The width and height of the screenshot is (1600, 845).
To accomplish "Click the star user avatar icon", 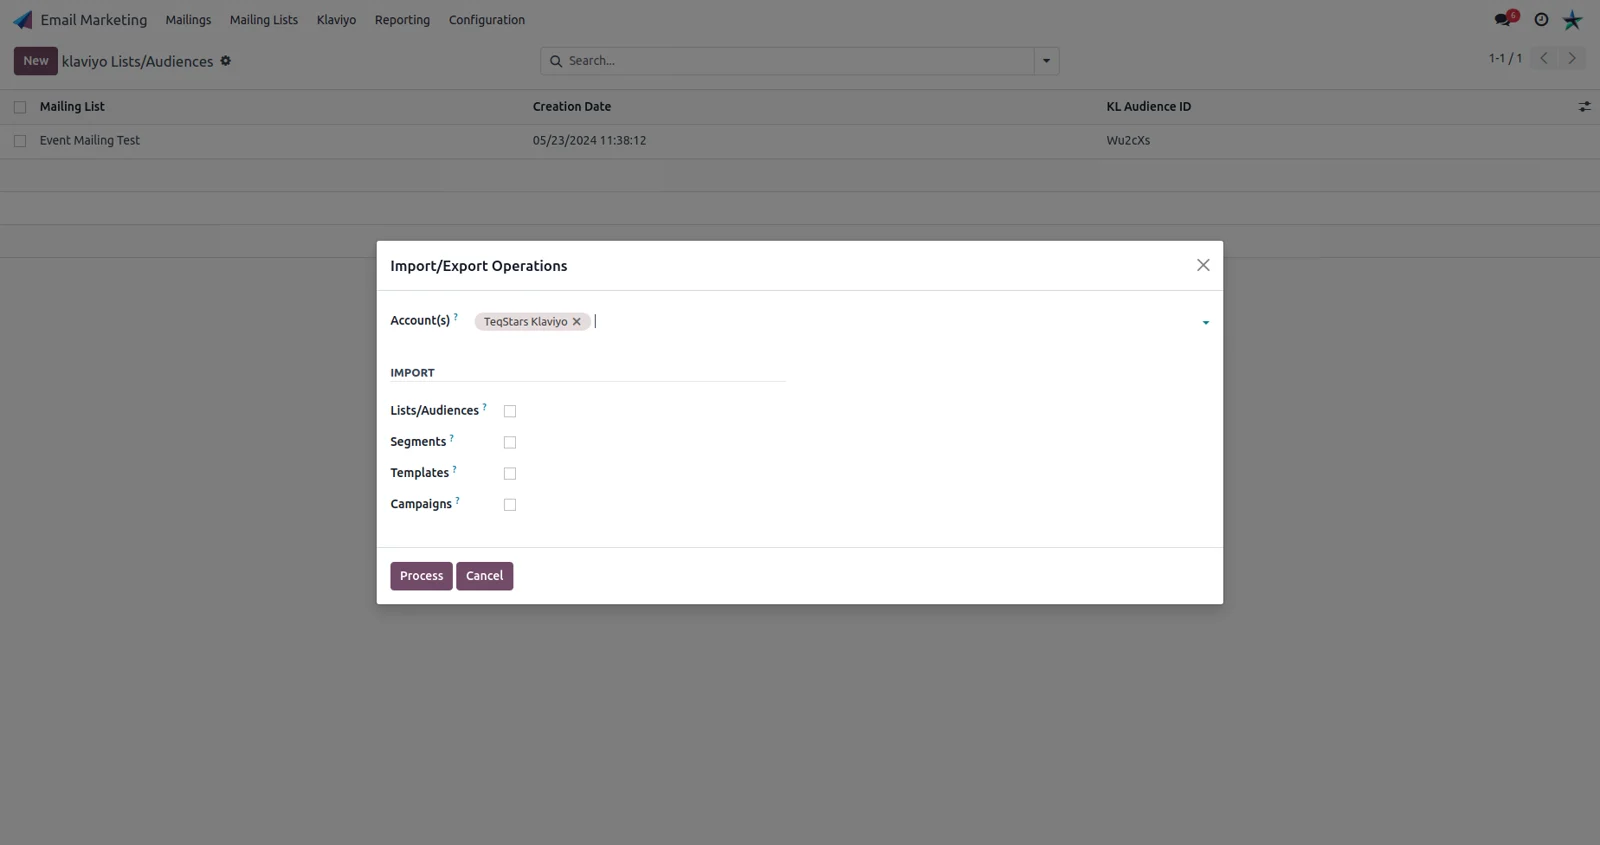I will point(1573,20).
